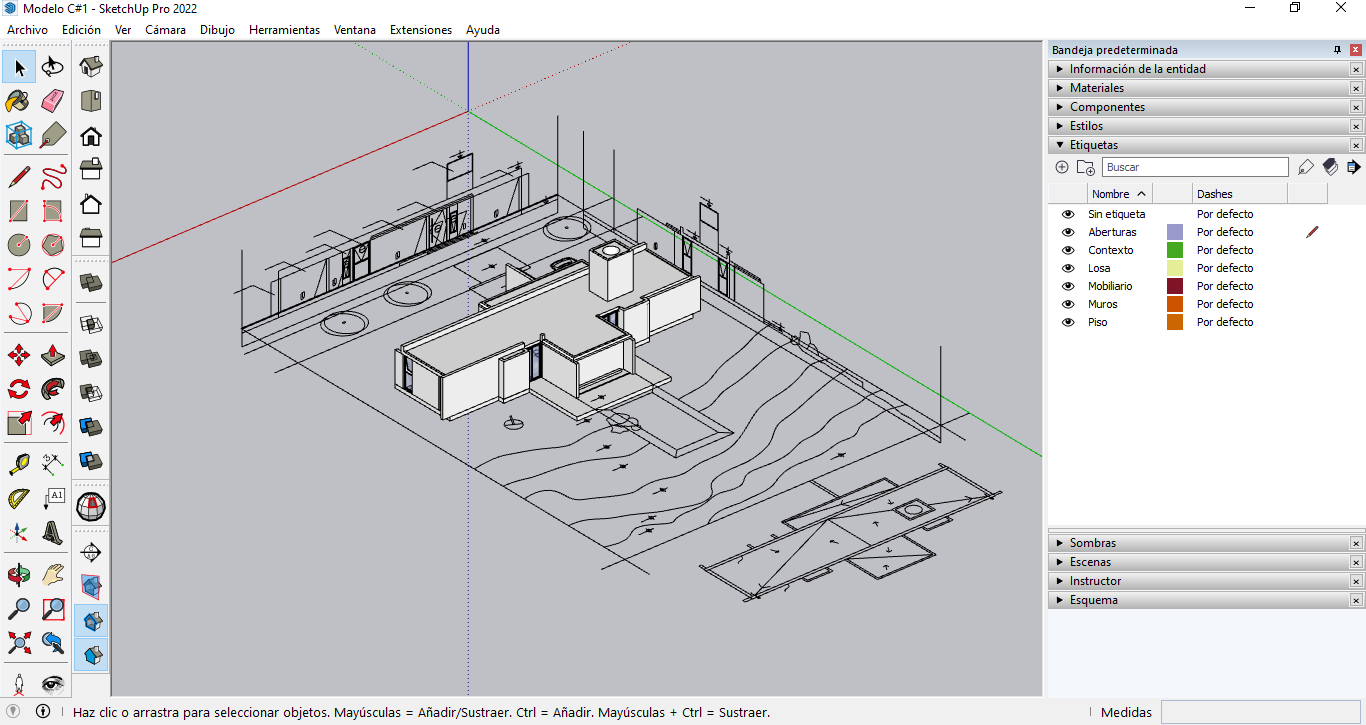This screenshot has height=725, width=1366.
Task: Pick the Tape Measure tool
Action: (x=18, y=464)
